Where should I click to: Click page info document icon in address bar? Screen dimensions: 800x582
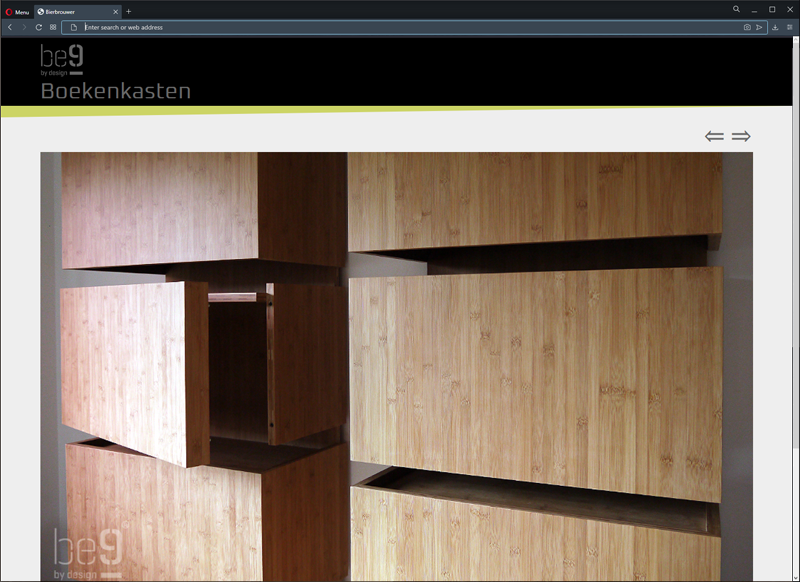coord(73,28)
